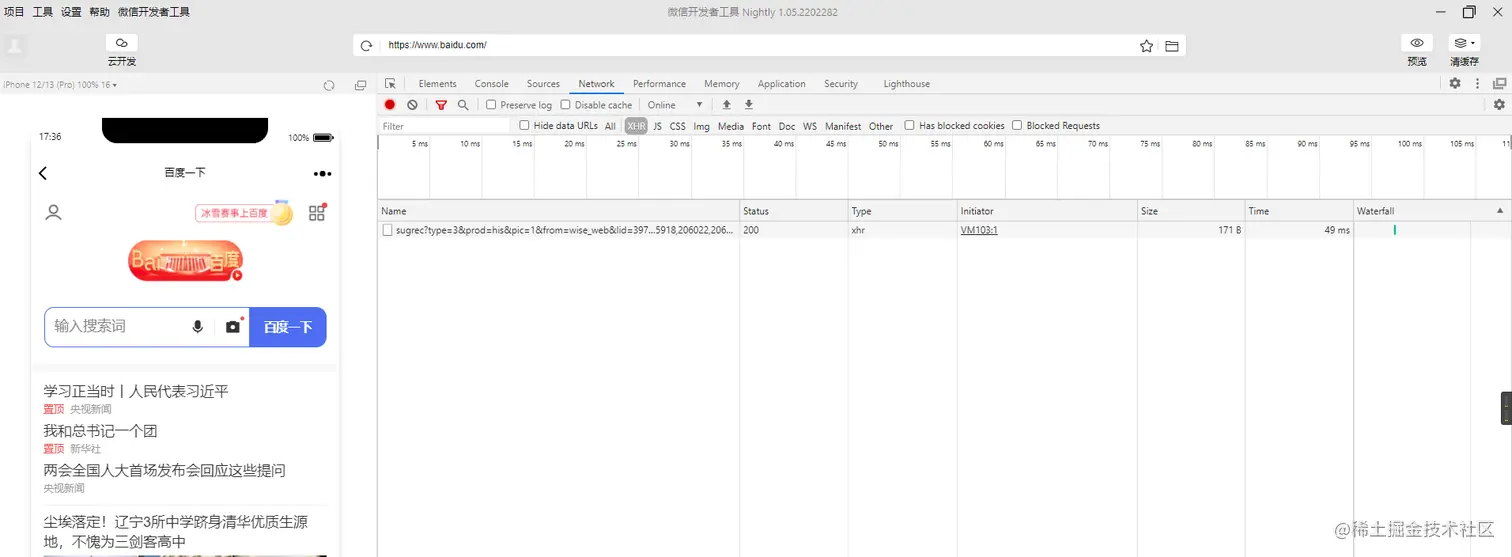1512x557 pixels.
Task: Activate the inspect element picker icon
Action: click(390, 84)
